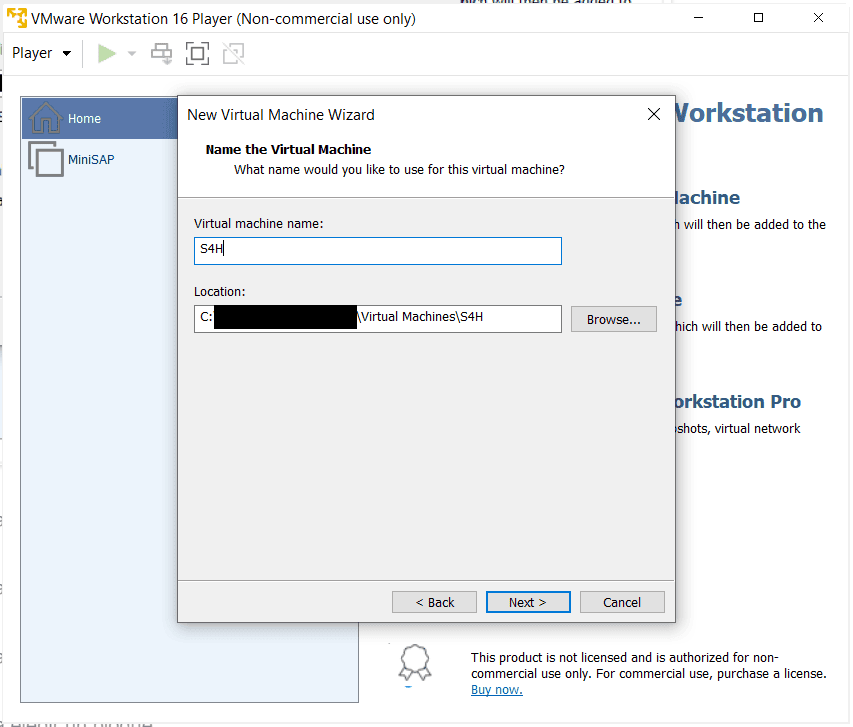Select the MiniSAP virtual machine entry

pyautogui.click(x=100, y=159)
